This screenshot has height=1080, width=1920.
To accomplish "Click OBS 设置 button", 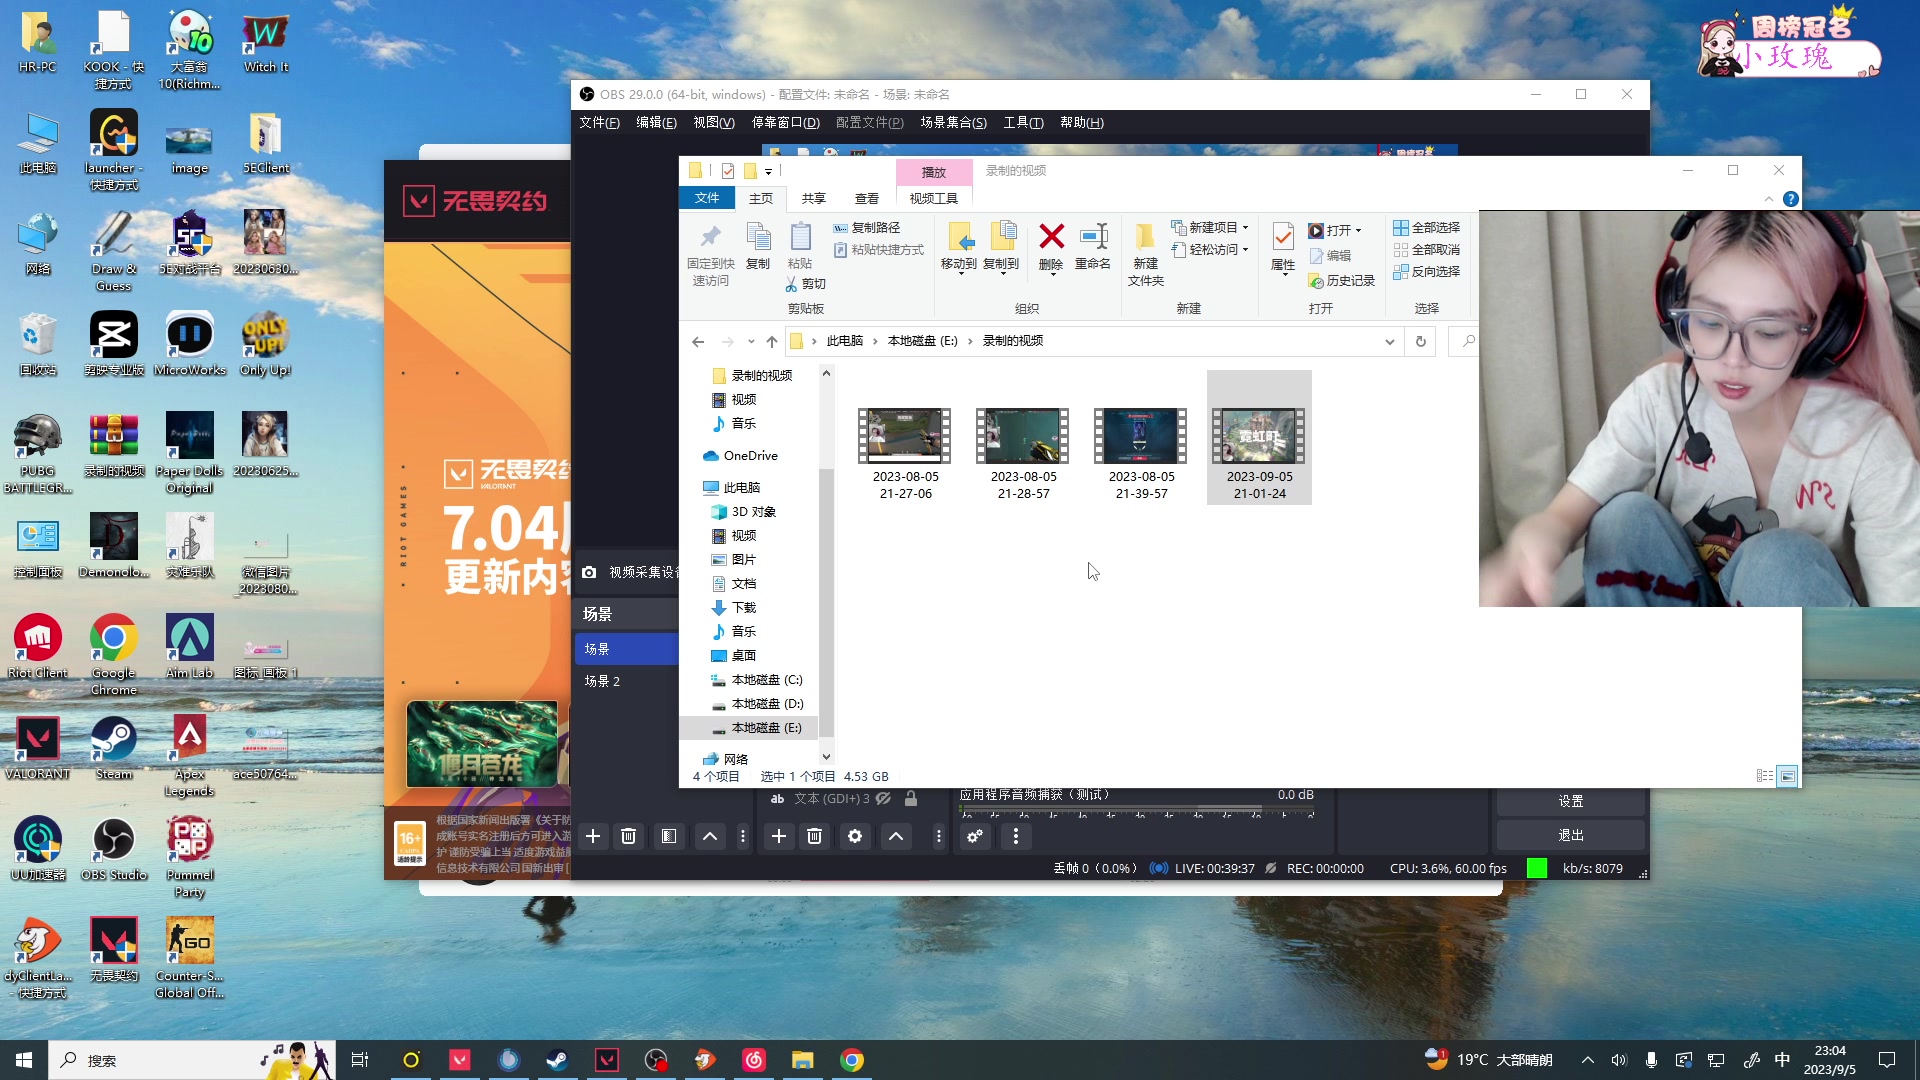I will coord(1570,802).
